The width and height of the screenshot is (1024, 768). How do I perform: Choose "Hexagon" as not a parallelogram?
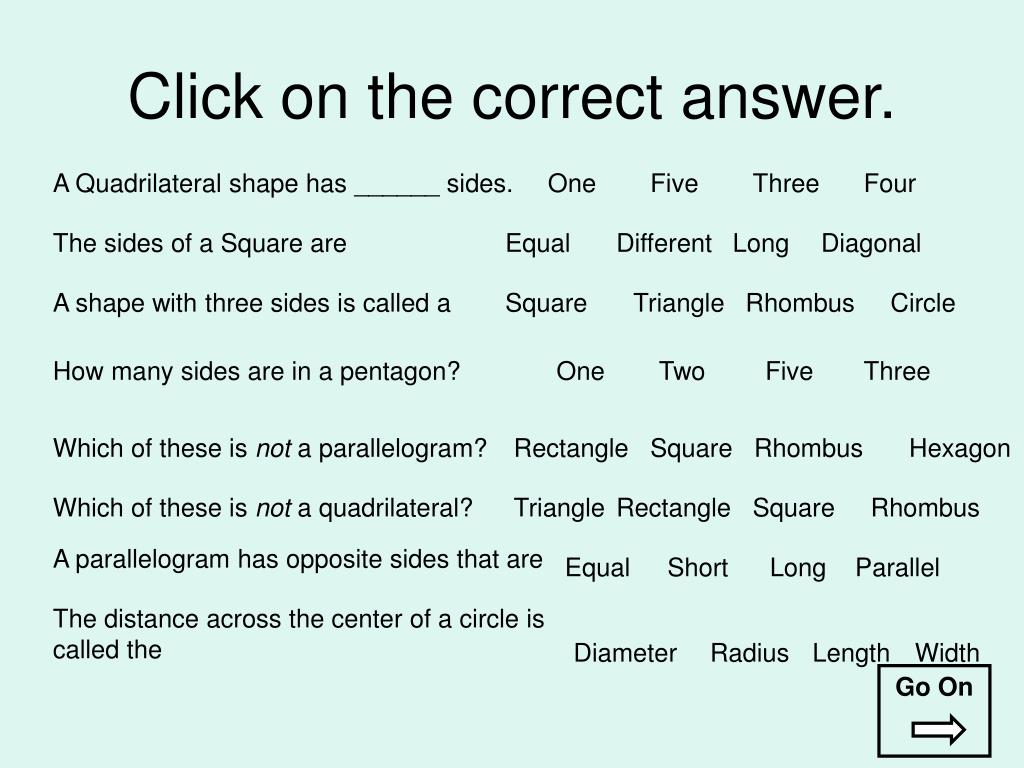click(959, 449)
